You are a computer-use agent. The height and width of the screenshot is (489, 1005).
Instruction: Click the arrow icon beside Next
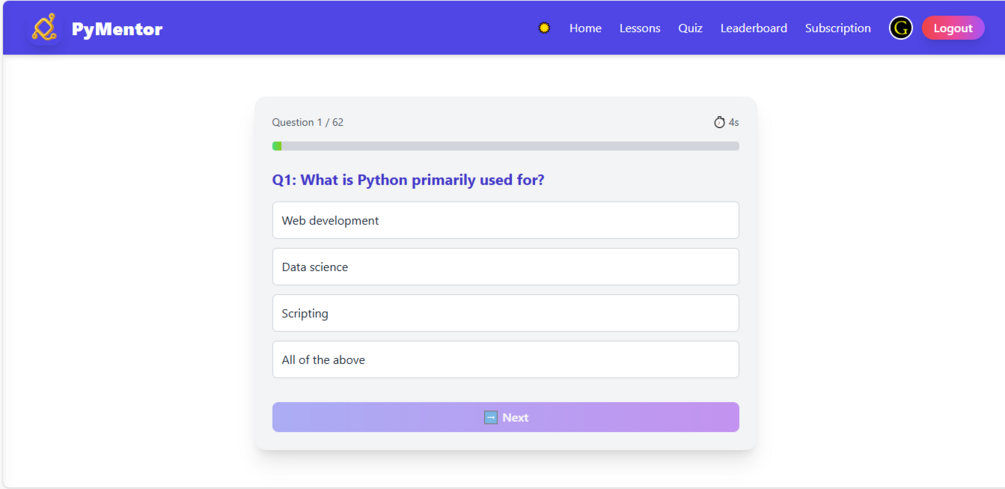tap(490, 417)
